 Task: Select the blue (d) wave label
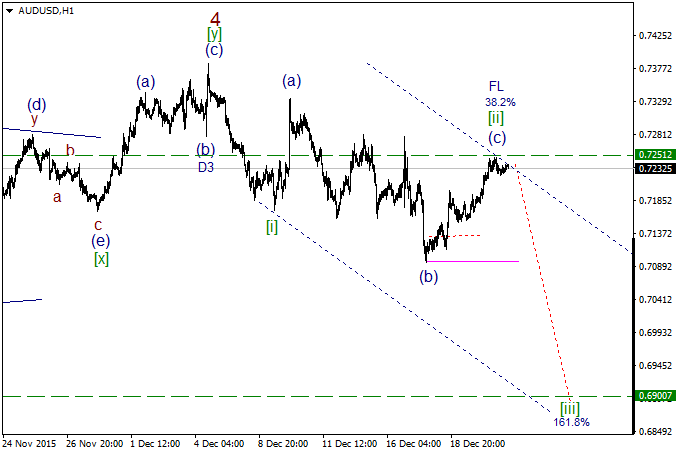tap(37, 105)
